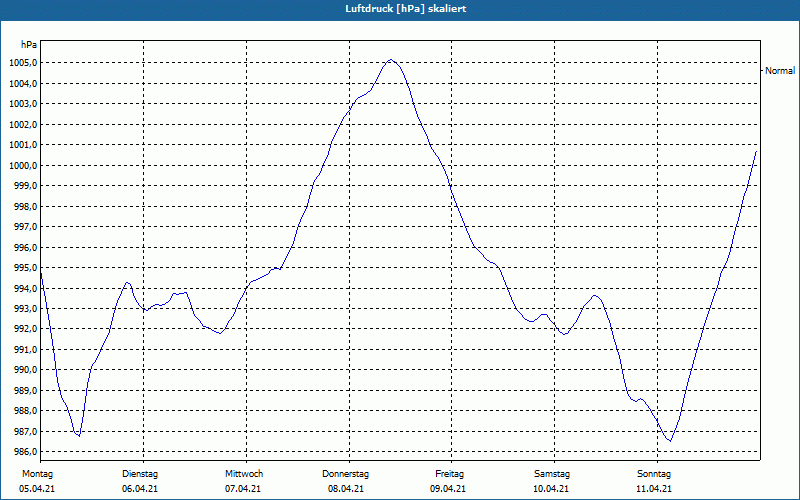Click the date '11.04.21'
This screenshot has width=800, height=500.
tap(654, 489)
